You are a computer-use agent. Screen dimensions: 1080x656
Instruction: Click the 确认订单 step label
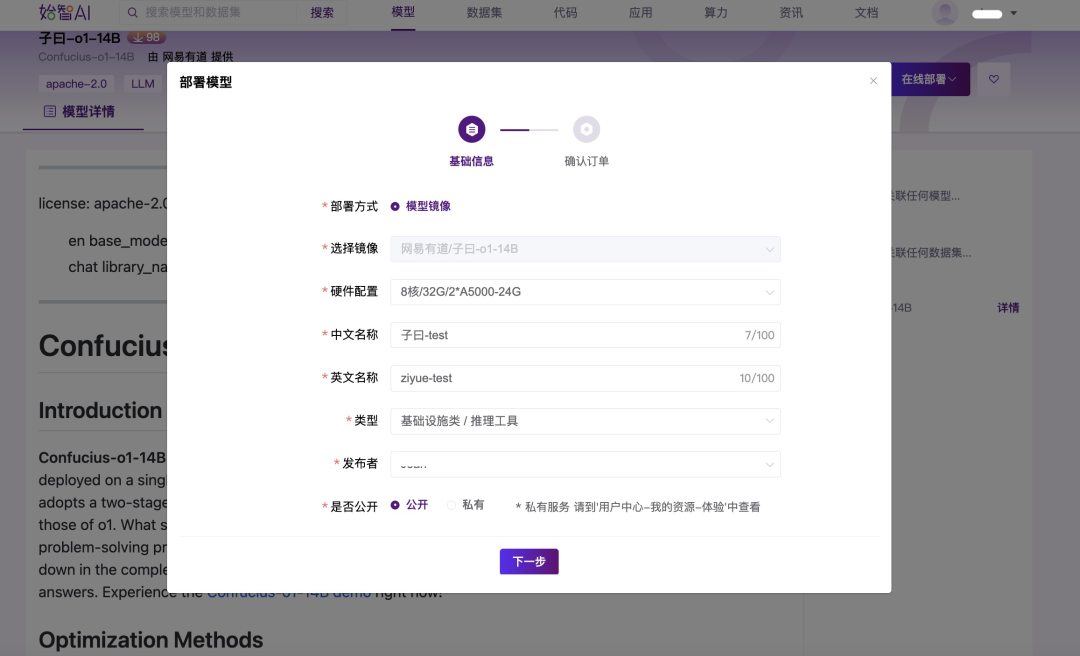[586, 161]
